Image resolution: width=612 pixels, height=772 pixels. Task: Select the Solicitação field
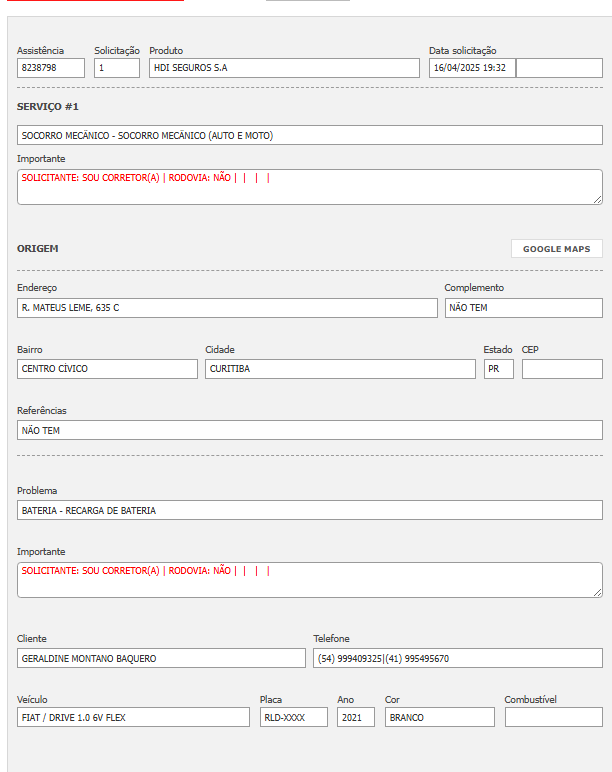pyautogui.click(x=117, y=68)
